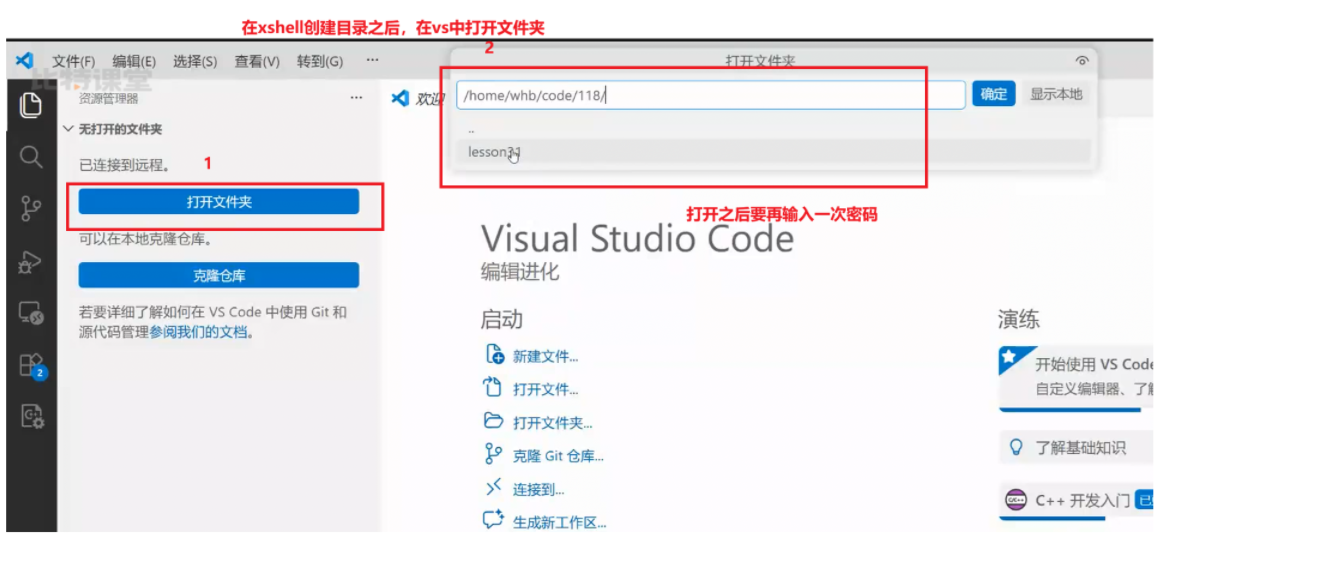The image size is (1317, 564).
Task: Click the lightbulb icon for 了解基础知识
Action: tap(1017, 447)
